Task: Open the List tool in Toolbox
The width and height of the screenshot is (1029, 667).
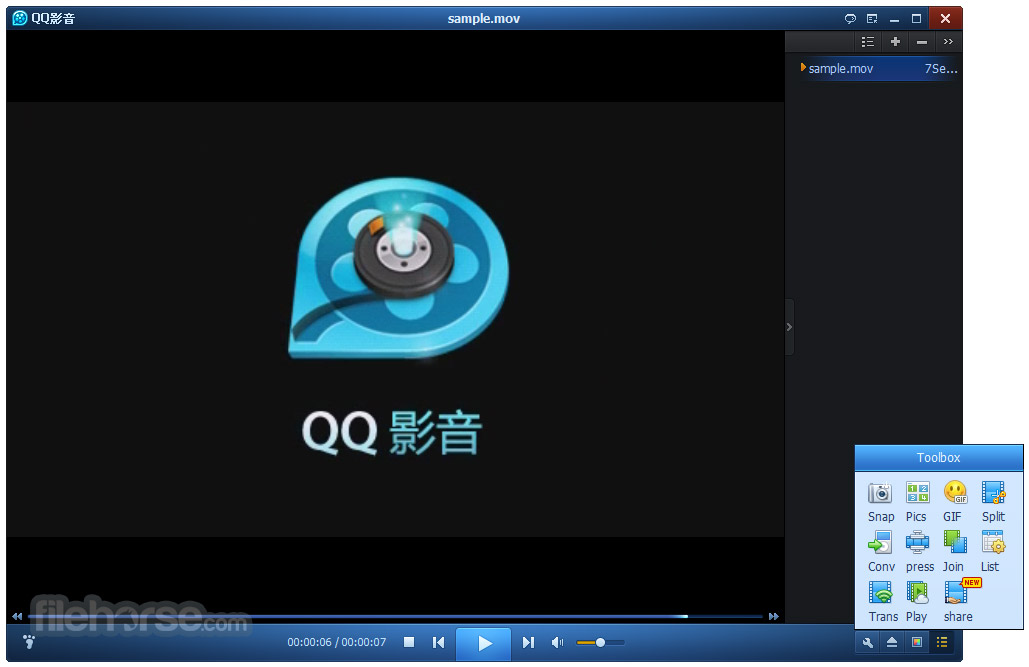Action: pyautogui.click(x=992, y=552)
